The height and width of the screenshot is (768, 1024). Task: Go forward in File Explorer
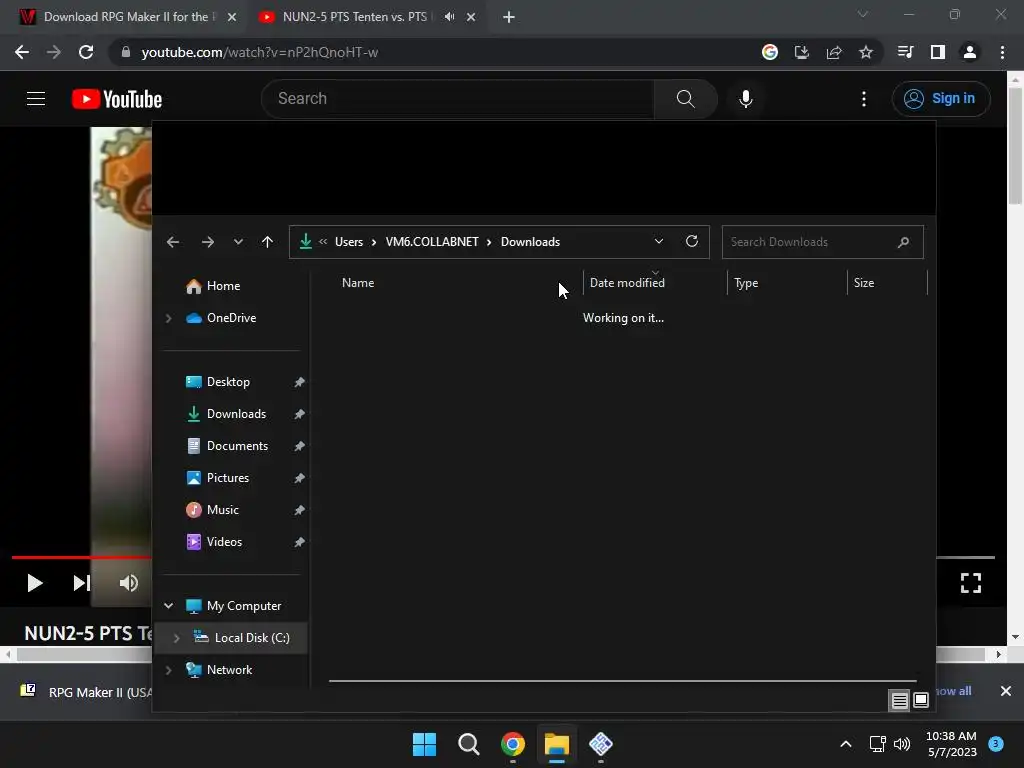click(208, 242)
